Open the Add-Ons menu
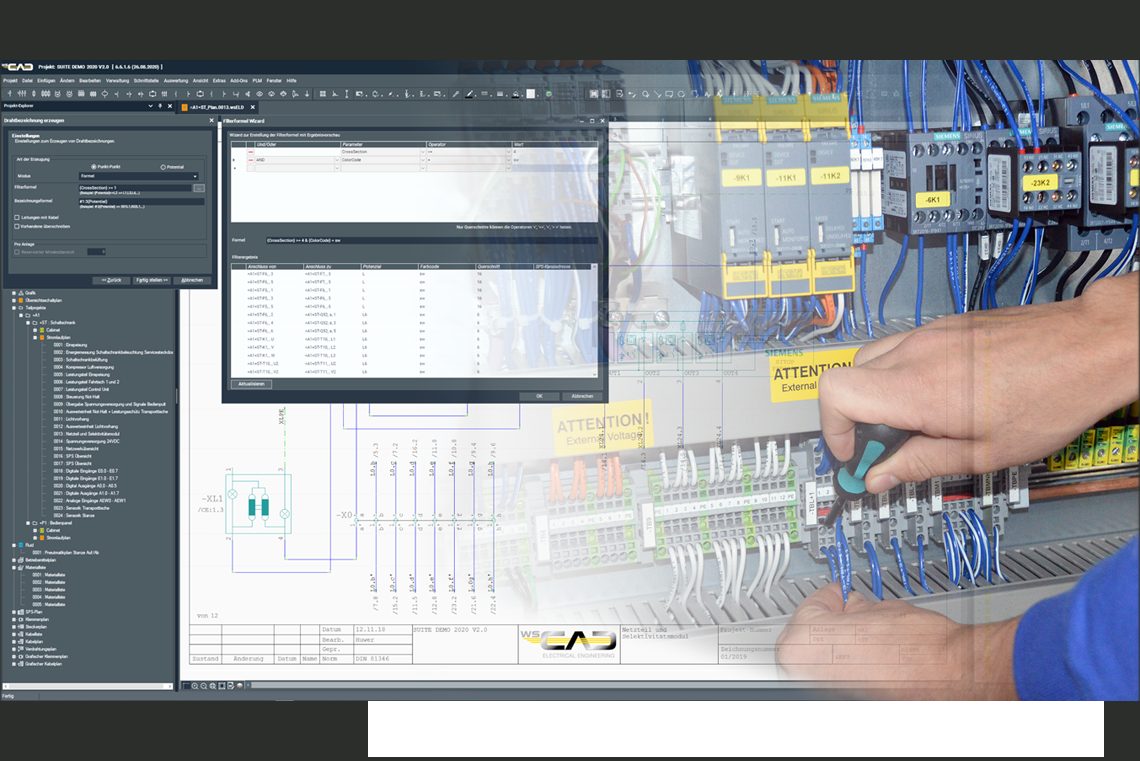The height and width of the screenshot is (761, 1140). (x=239, y=81)
